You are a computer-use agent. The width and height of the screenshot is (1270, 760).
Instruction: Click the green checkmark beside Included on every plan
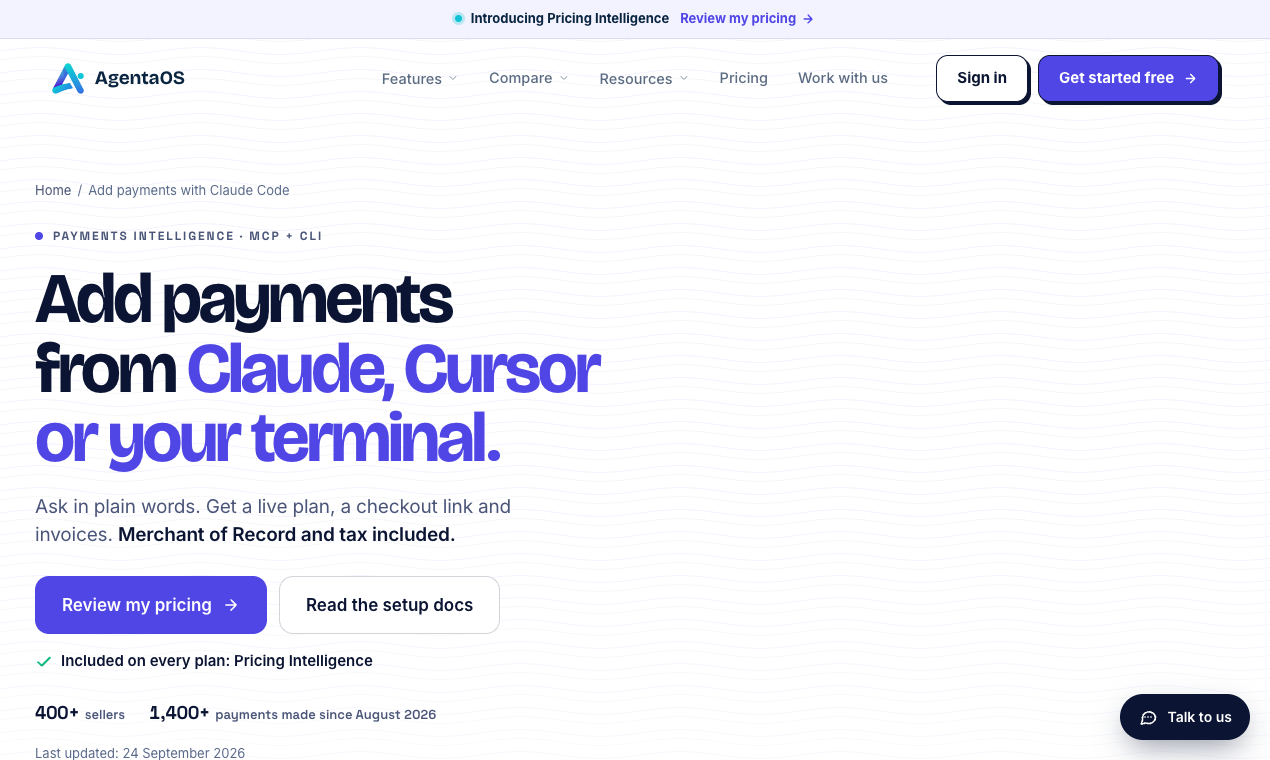tap(43, 661)
